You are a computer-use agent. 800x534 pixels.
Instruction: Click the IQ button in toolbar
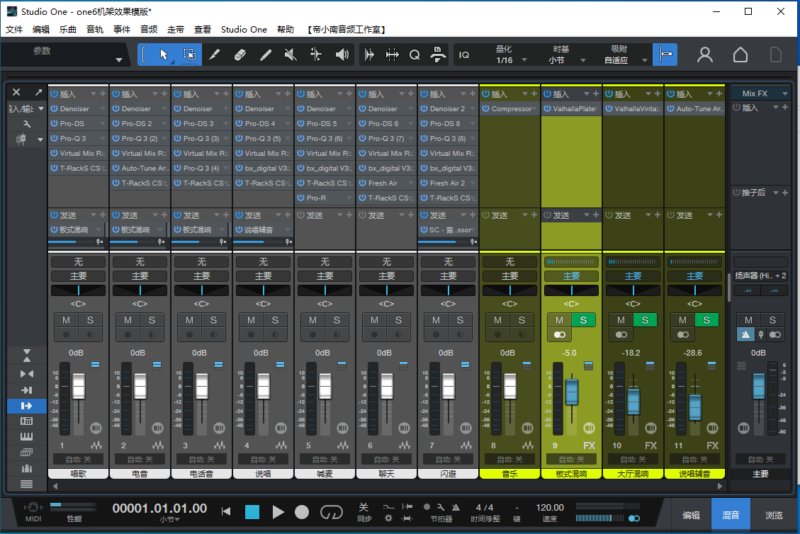pos(464,55)
